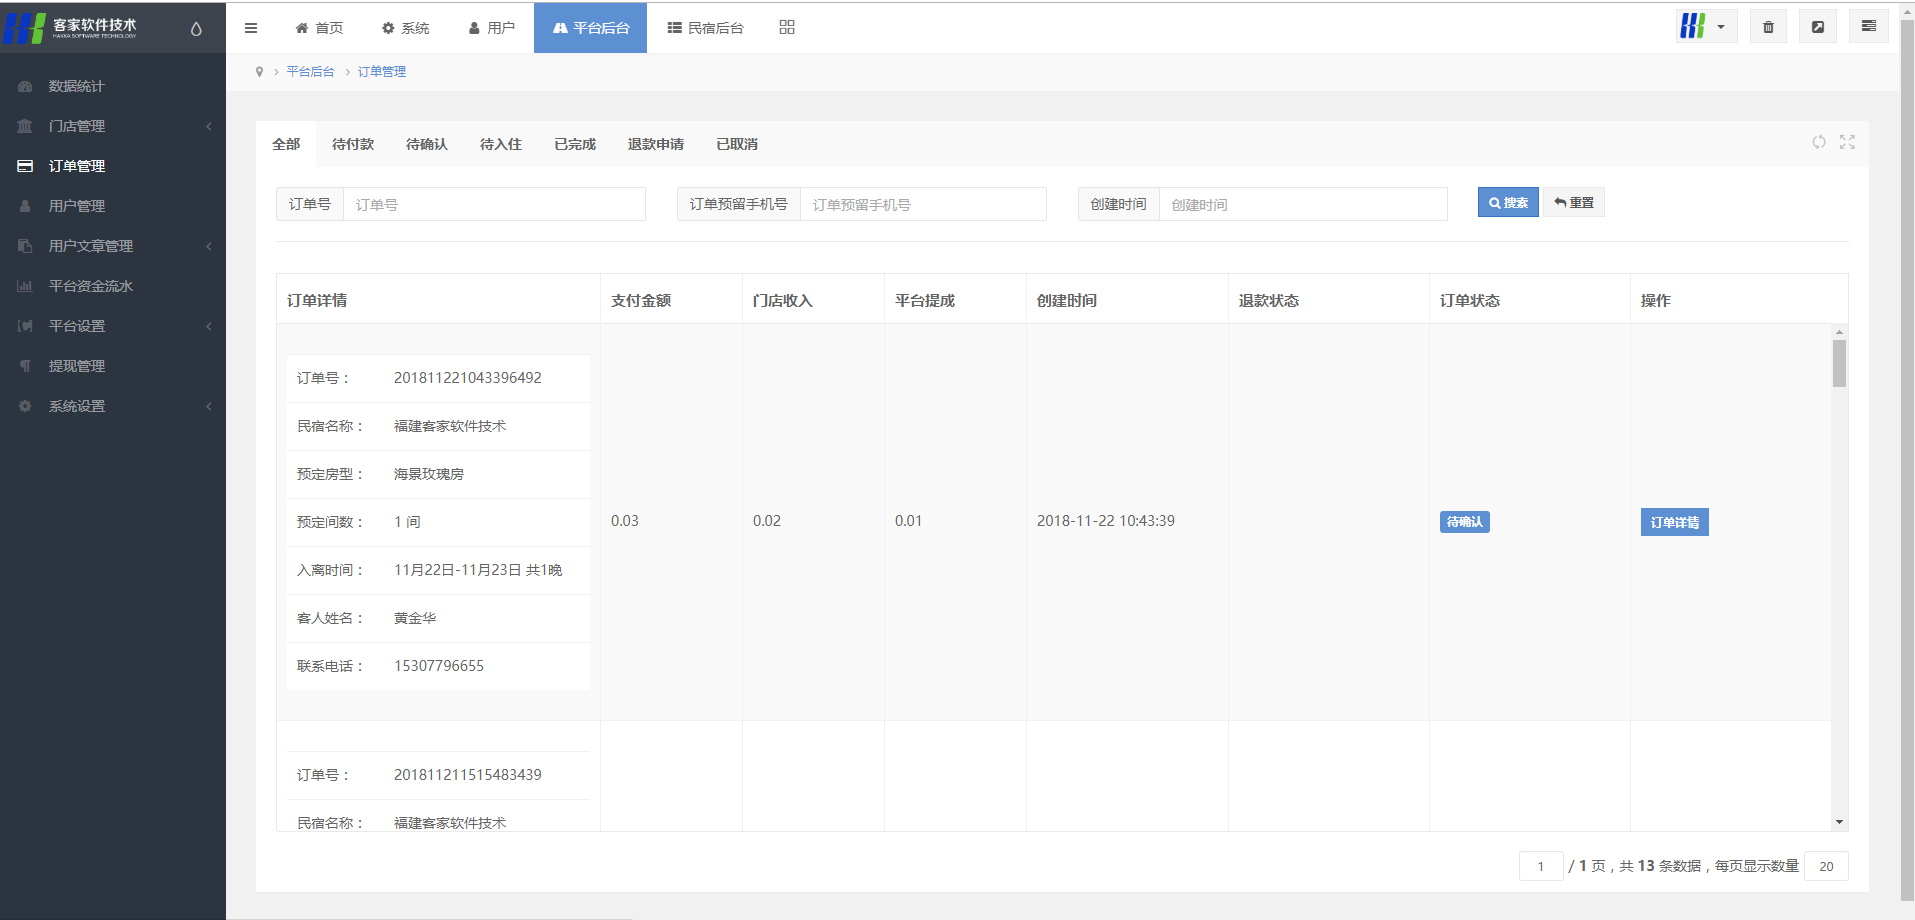Screen dimensions: 1915x920
Task: Focus the 订单预留手机号 input field
Action: 922,205
